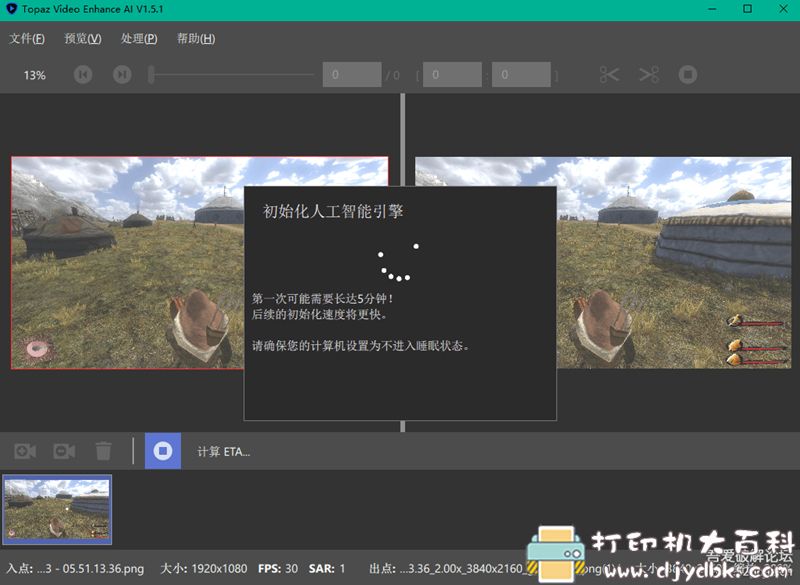Click the 计算 ETA... status text

pos(223,452)
